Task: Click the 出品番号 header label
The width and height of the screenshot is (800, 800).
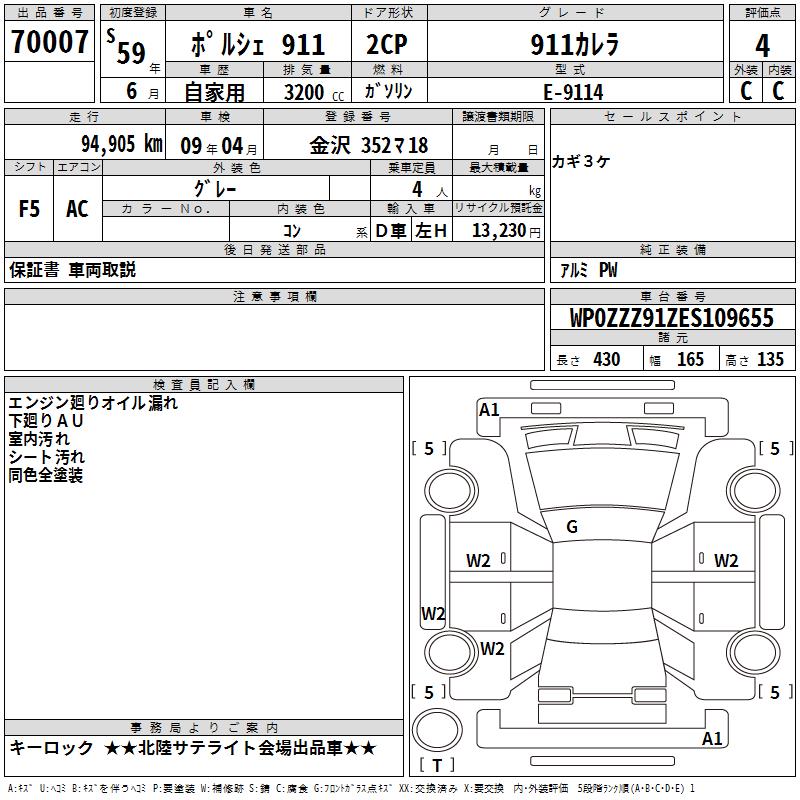Action: 49,13
